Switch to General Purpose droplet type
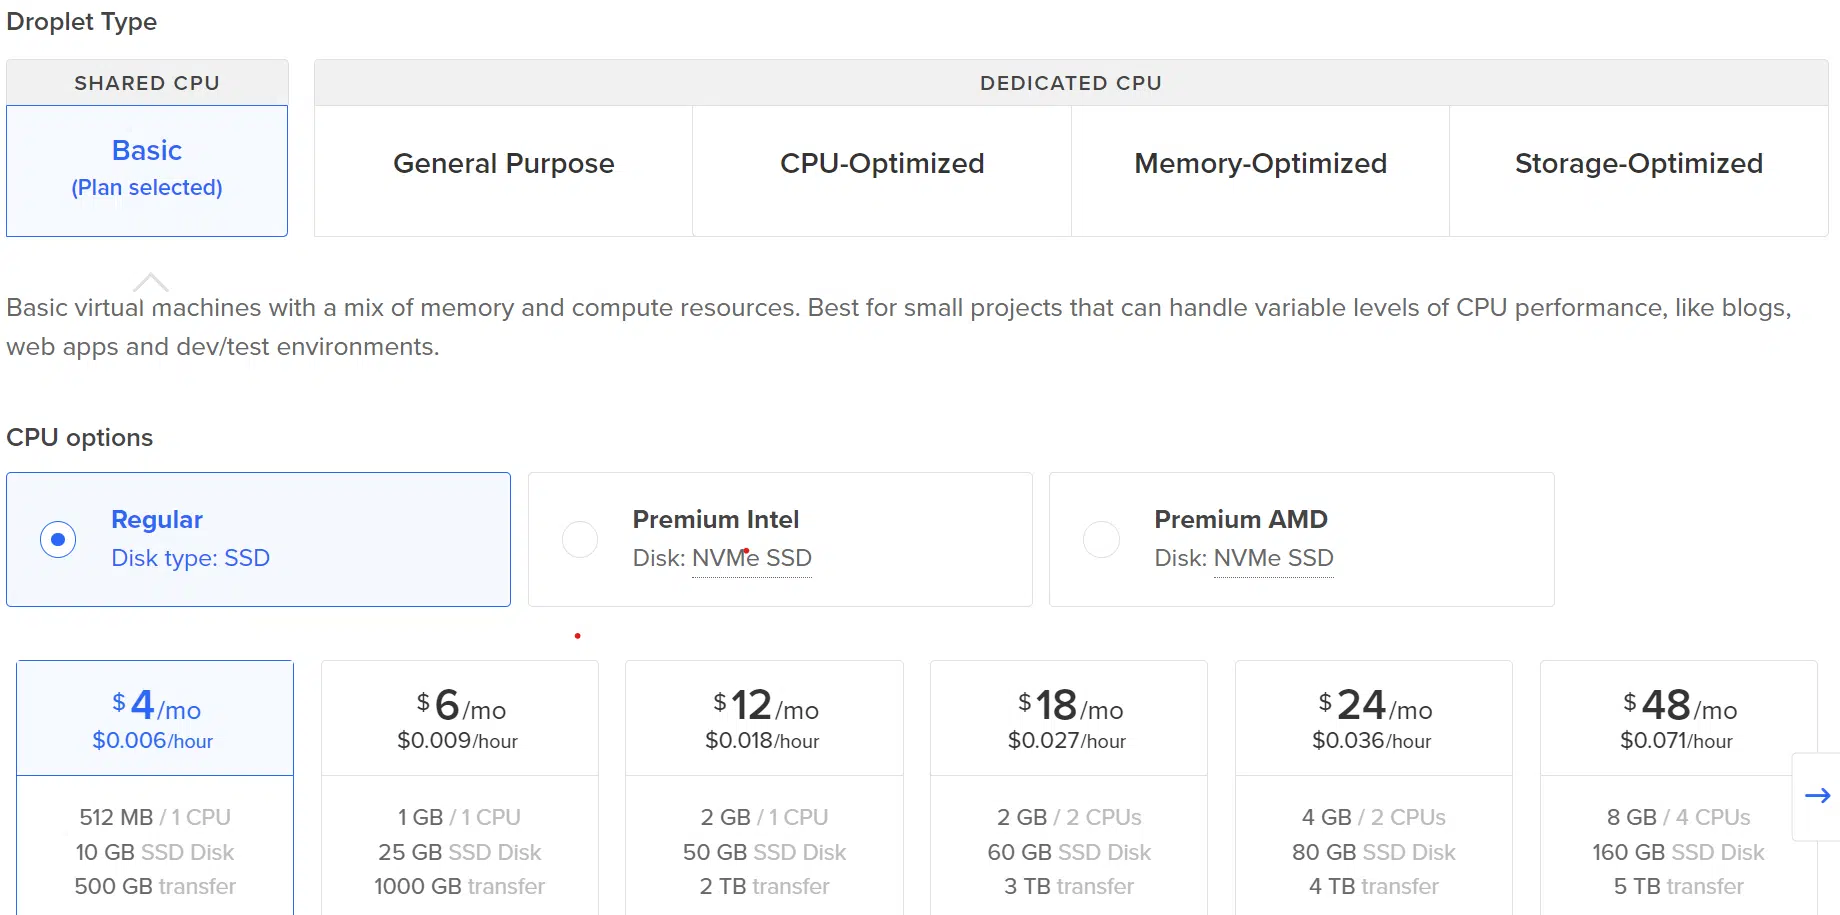 click(x=503, y=165)
